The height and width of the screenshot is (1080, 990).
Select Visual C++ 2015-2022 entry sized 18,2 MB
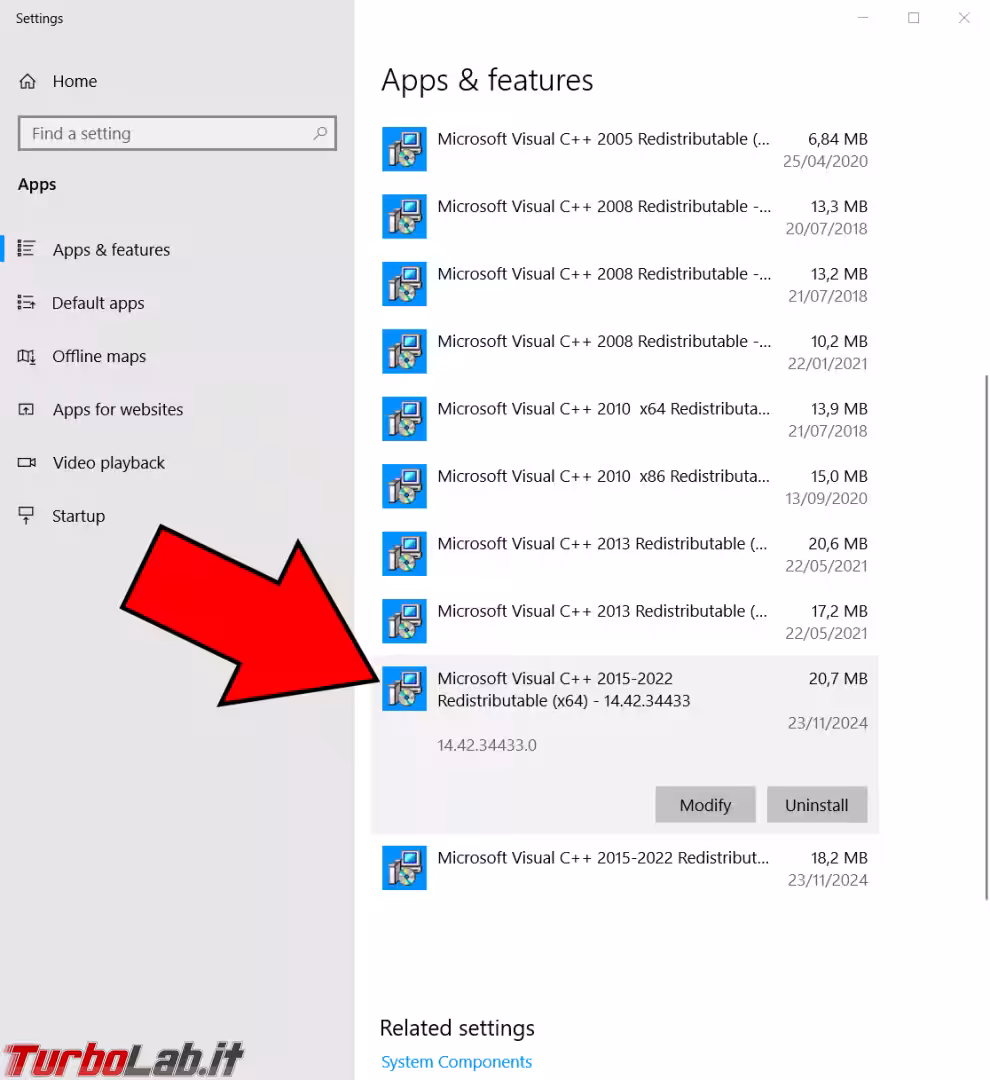(625, 868)
